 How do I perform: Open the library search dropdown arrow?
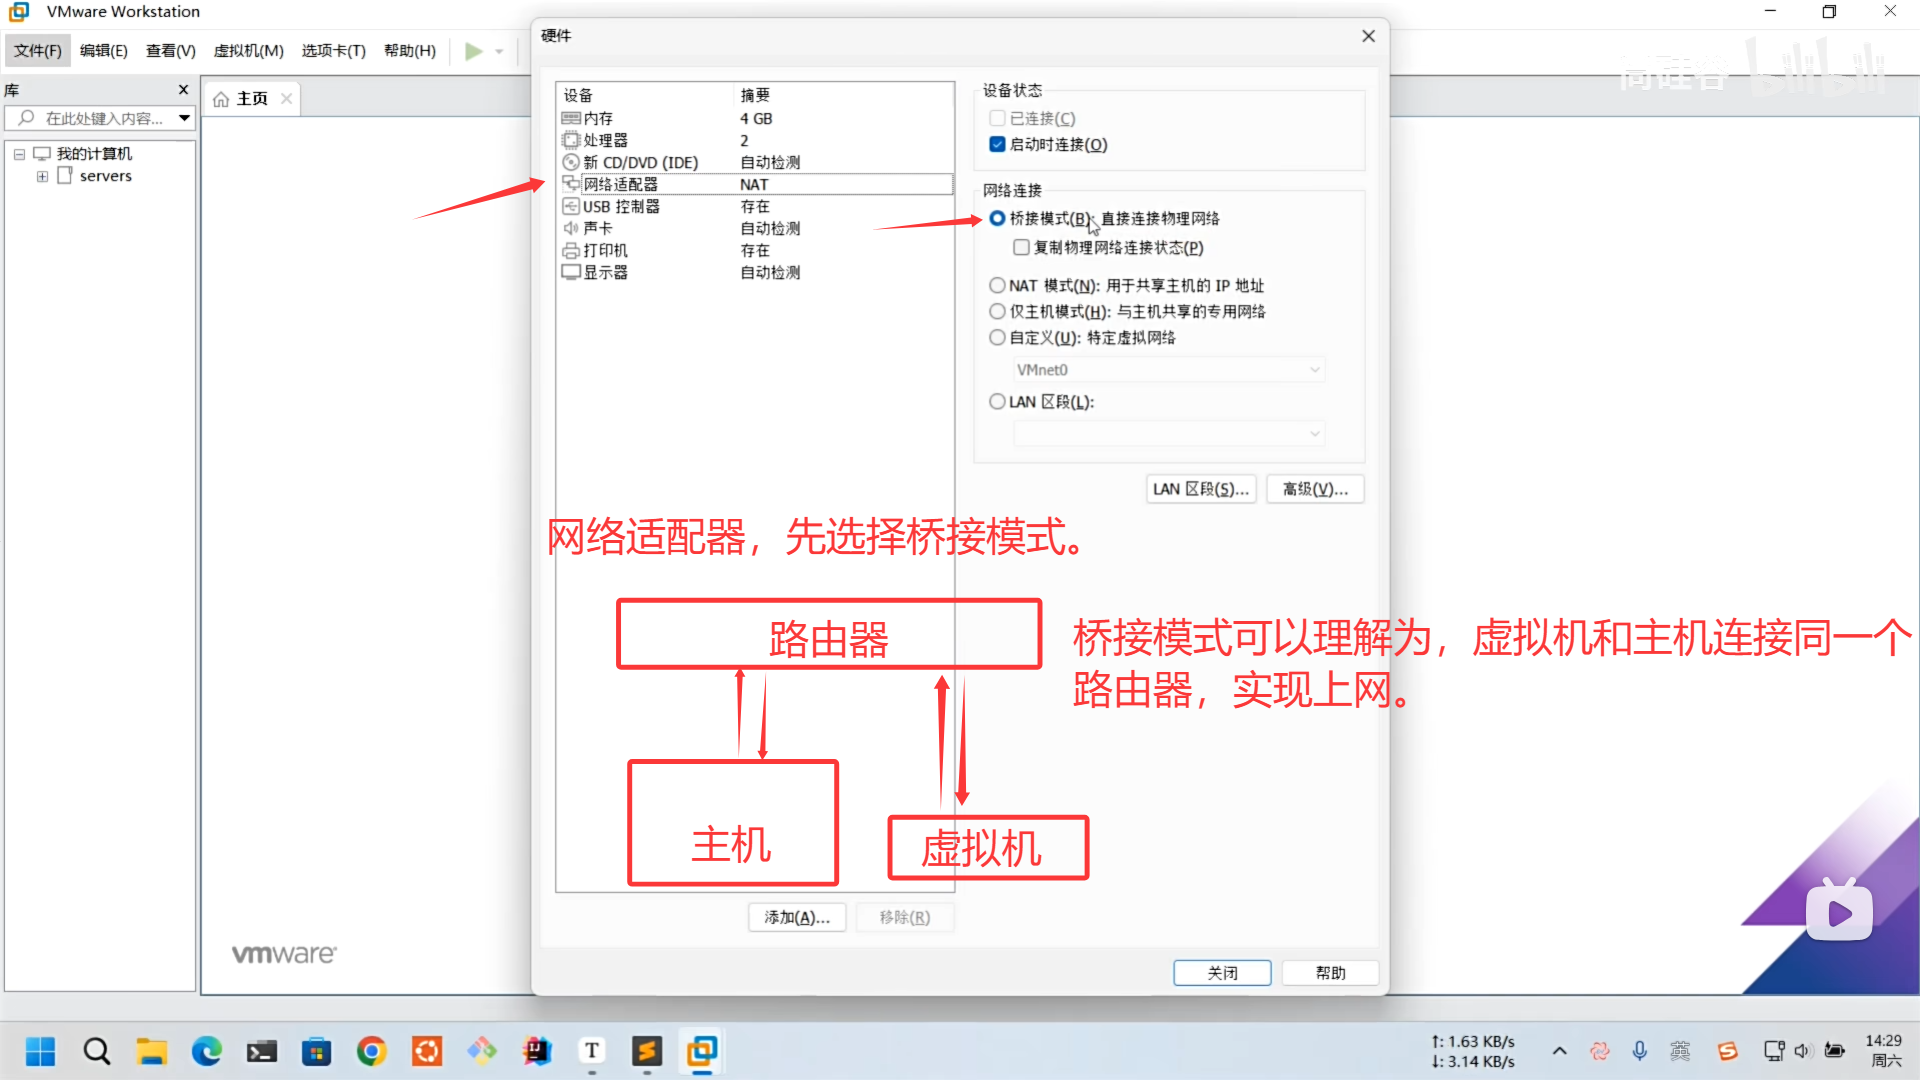(185, 118)
